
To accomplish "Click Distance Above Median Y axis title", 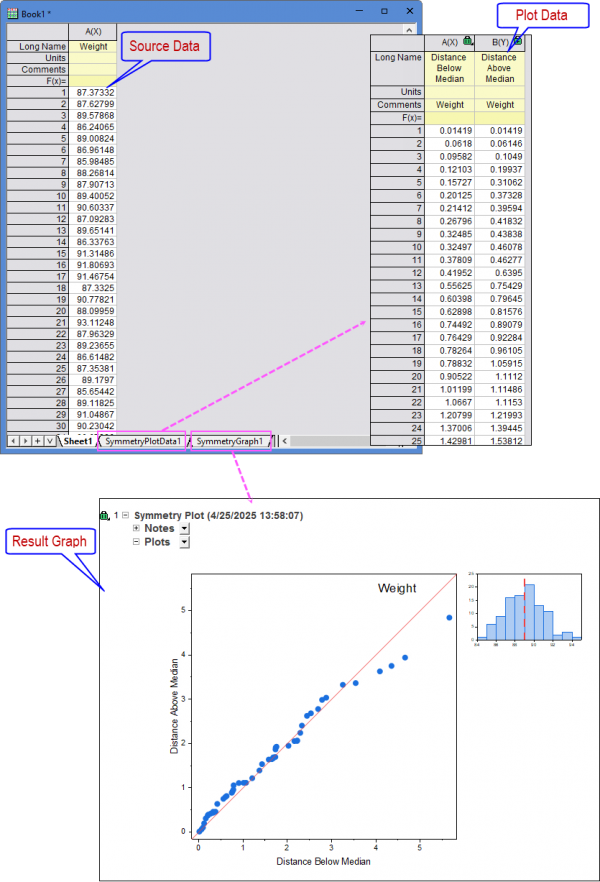I will pyautogui.click(x=174, y=706).
